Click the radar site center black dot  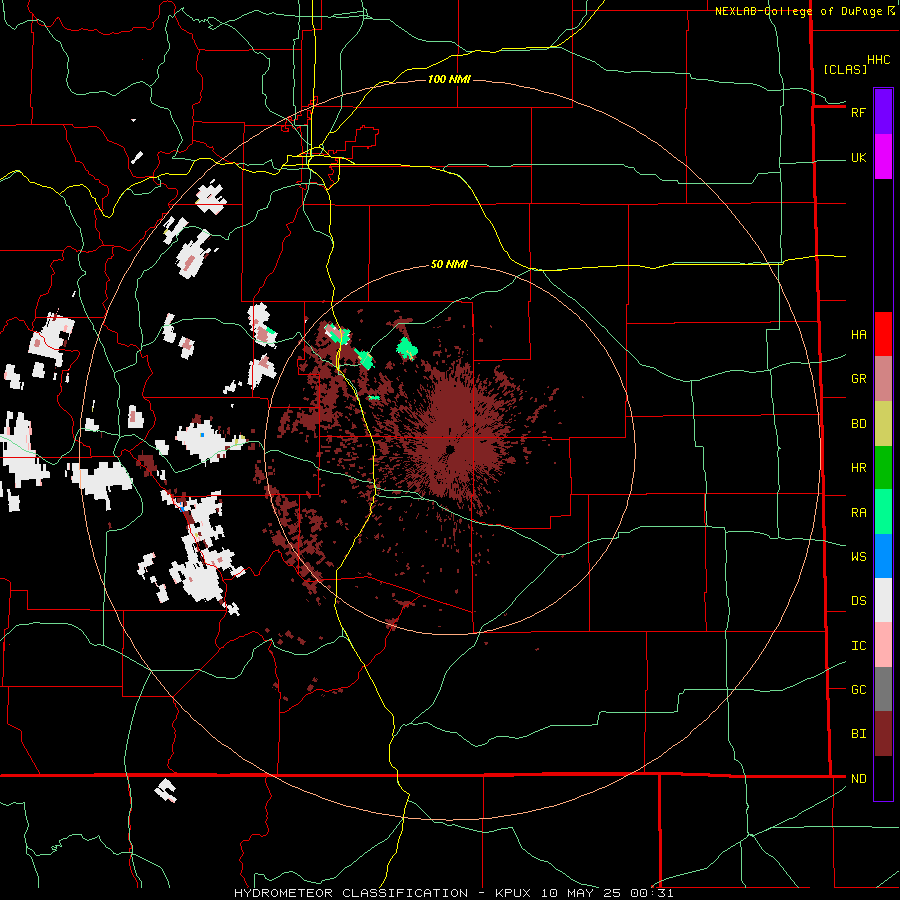pos(450,449)
